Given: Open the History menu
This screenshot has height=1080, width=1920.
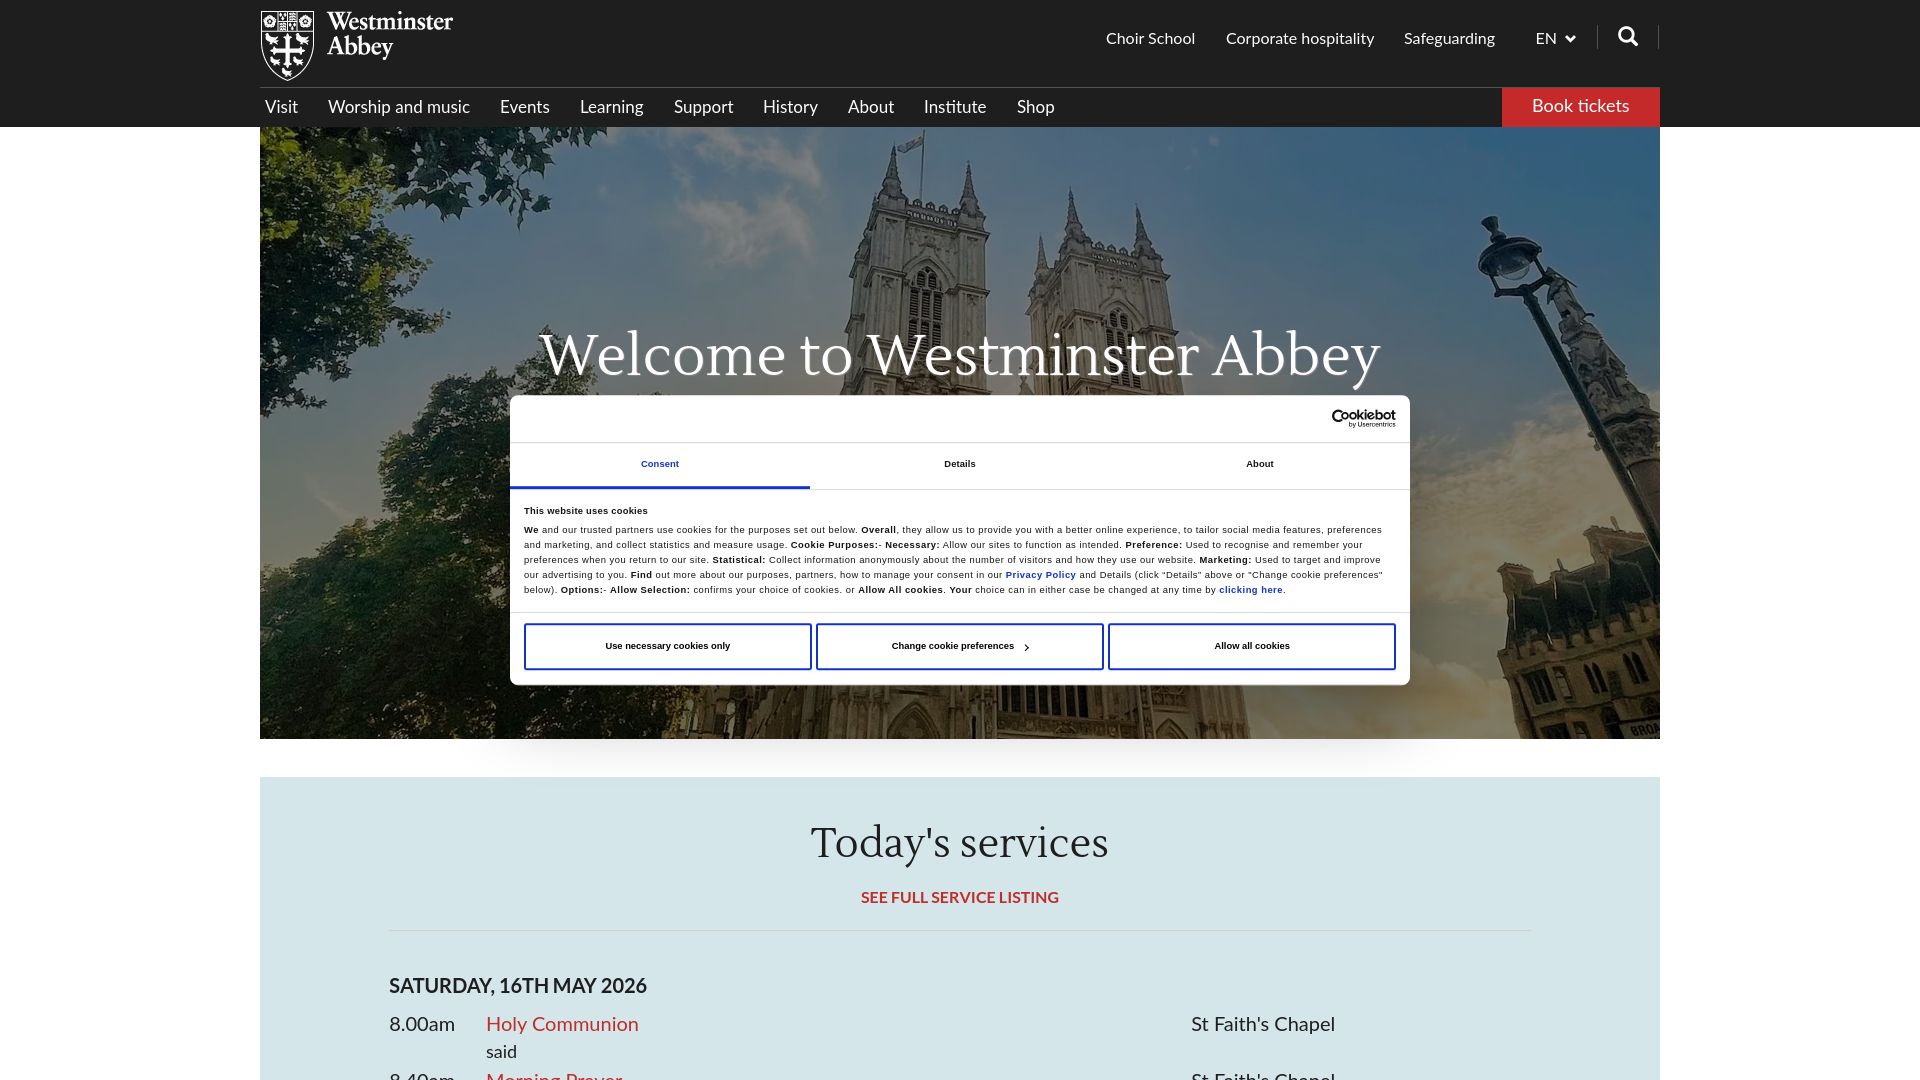Looking at the screenshot, I should pos(790,107).
